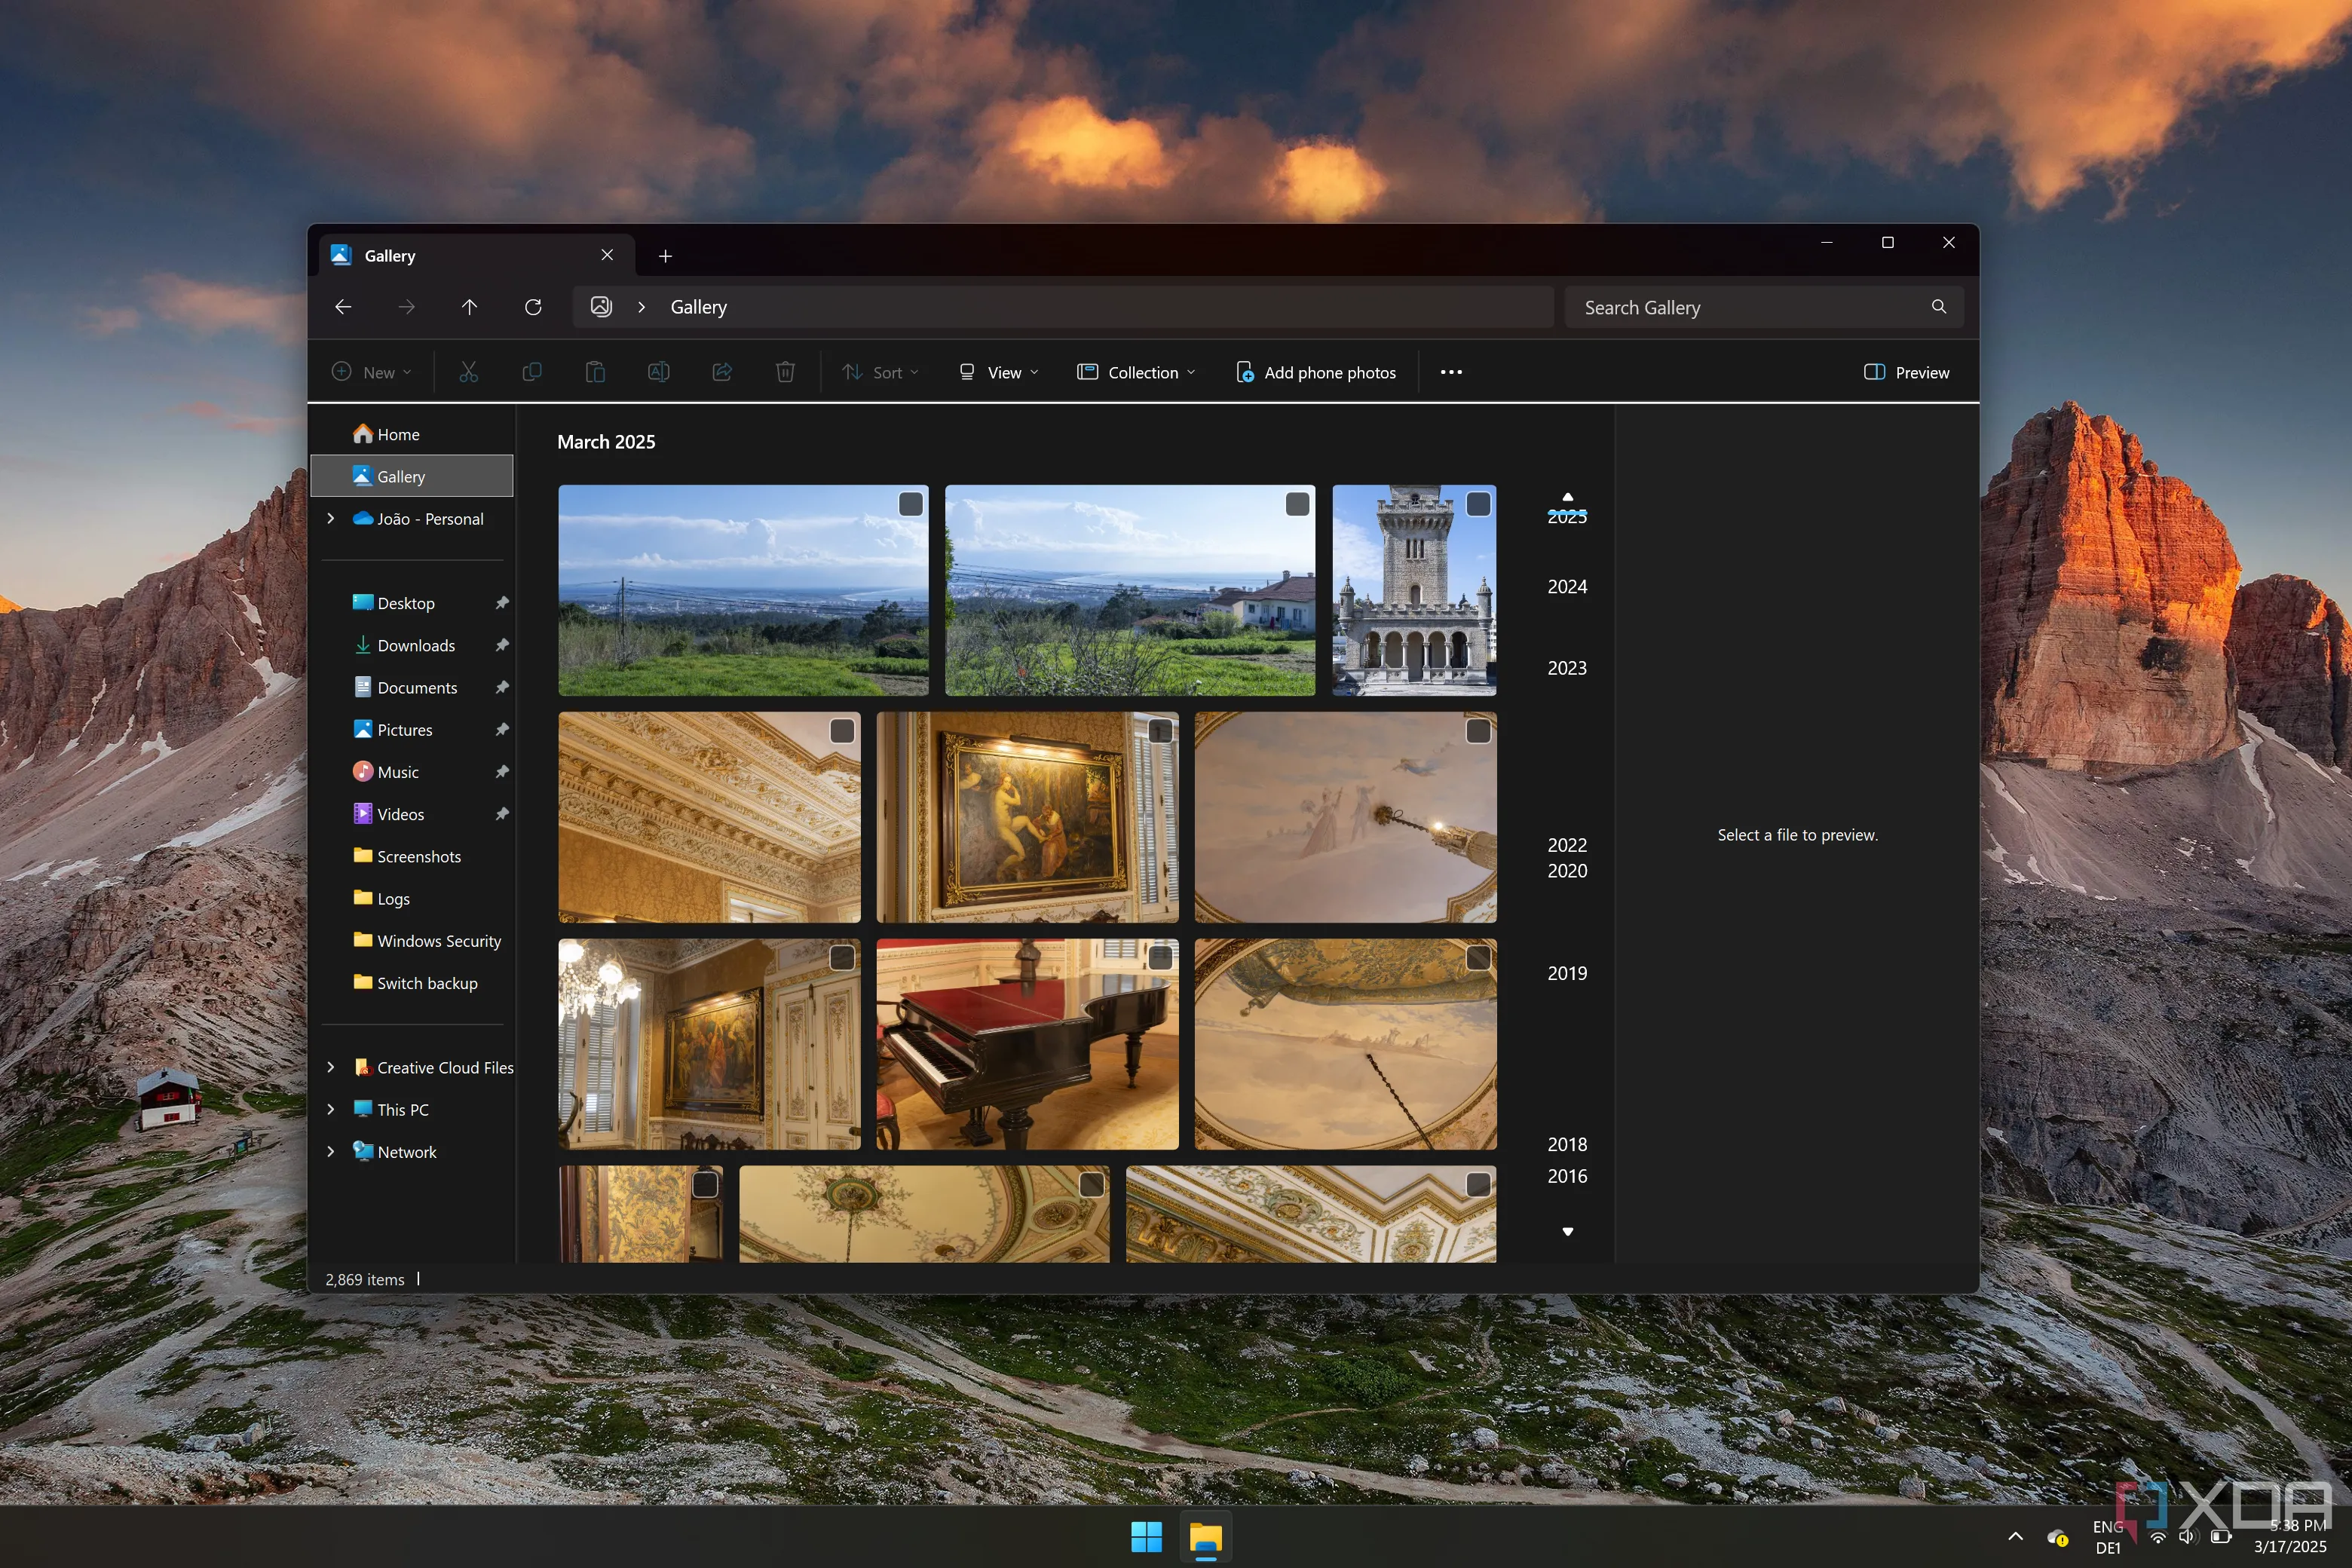
Task: Open the See more ellipsis menu
Action: pyautogui.click(x=1451, y=372)
